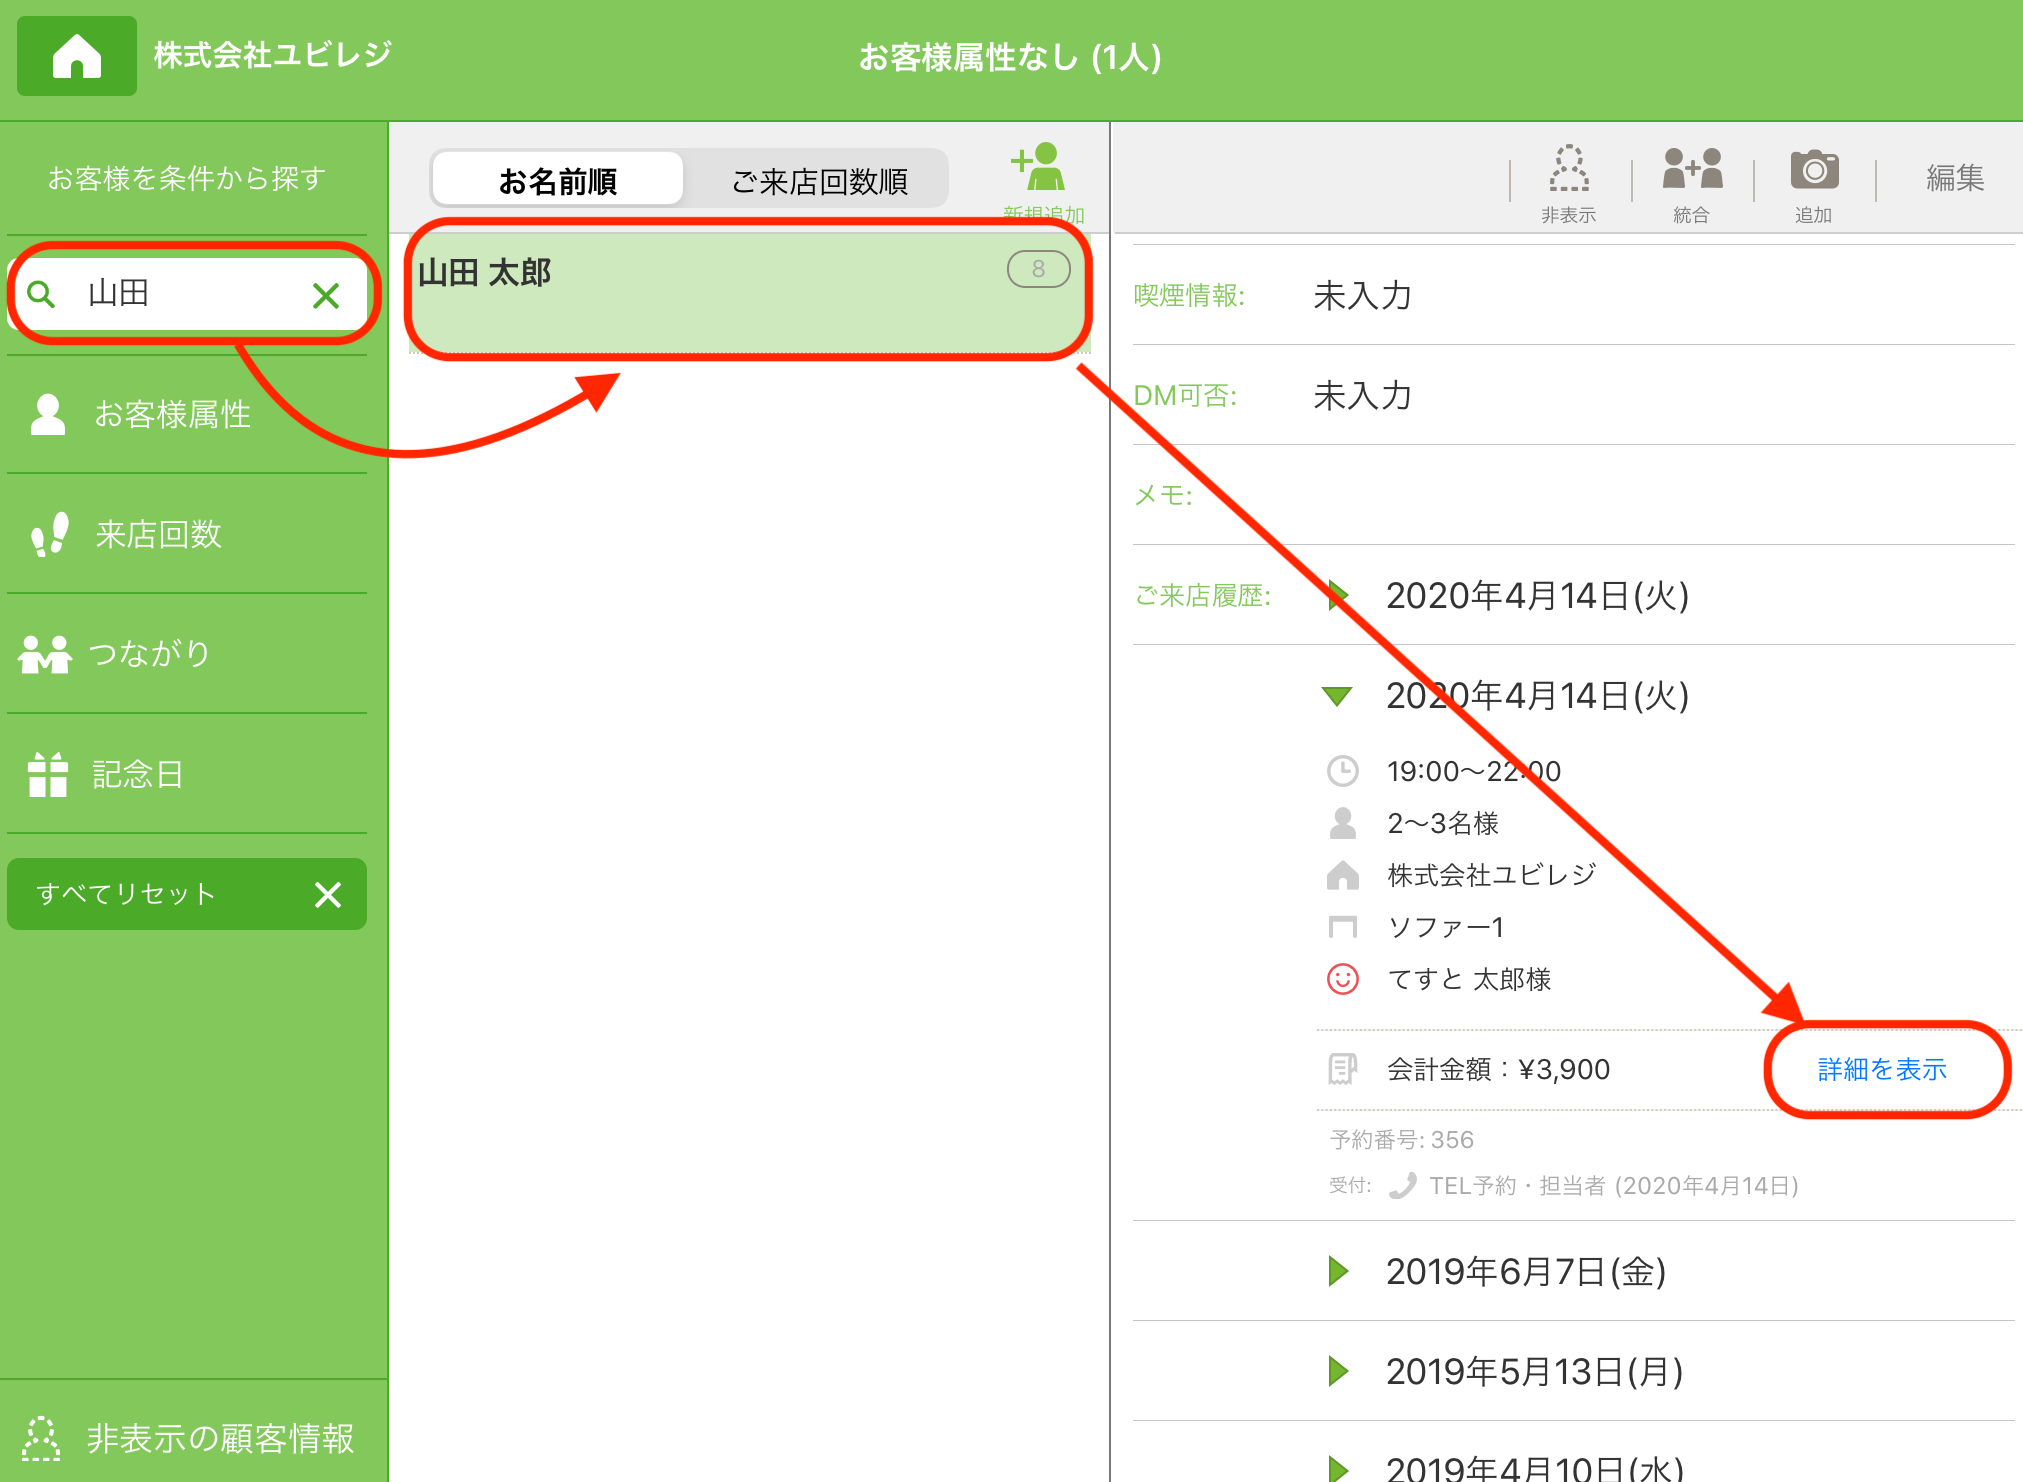The image size is (2023, 1482).
Task: Go to the home screen icon
Action: (x=77, y=56)
